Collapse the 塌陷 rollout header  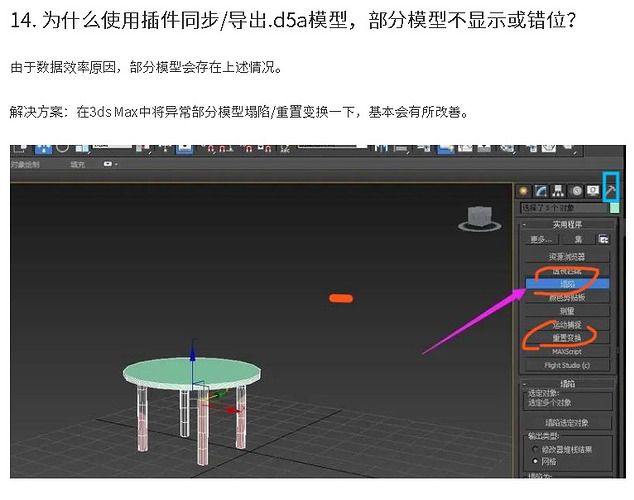[x=566, y=383]
